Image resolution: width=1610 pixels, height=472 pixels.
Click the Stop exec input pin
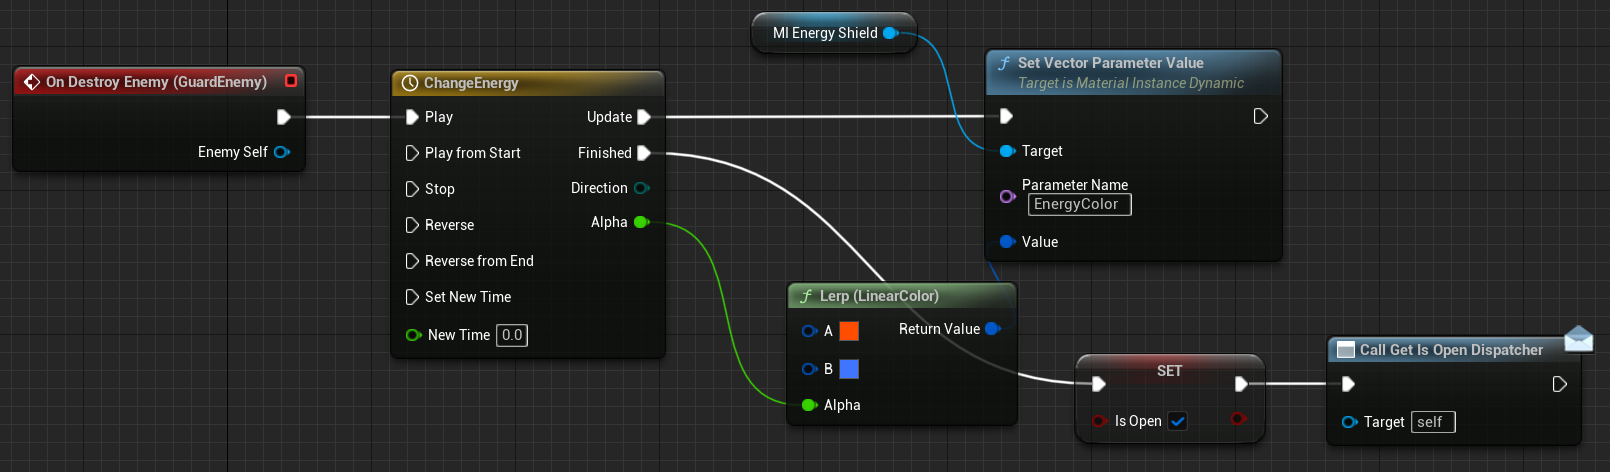point(412,189)
